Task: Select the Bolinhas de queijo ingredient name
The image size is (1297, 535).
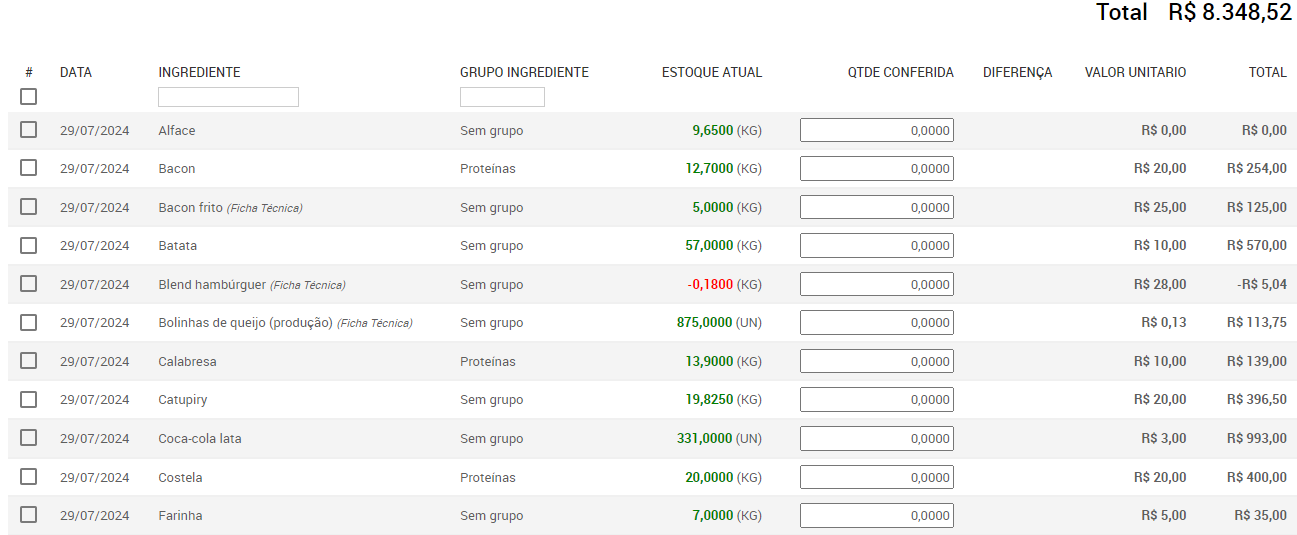Action: [245, 322]
